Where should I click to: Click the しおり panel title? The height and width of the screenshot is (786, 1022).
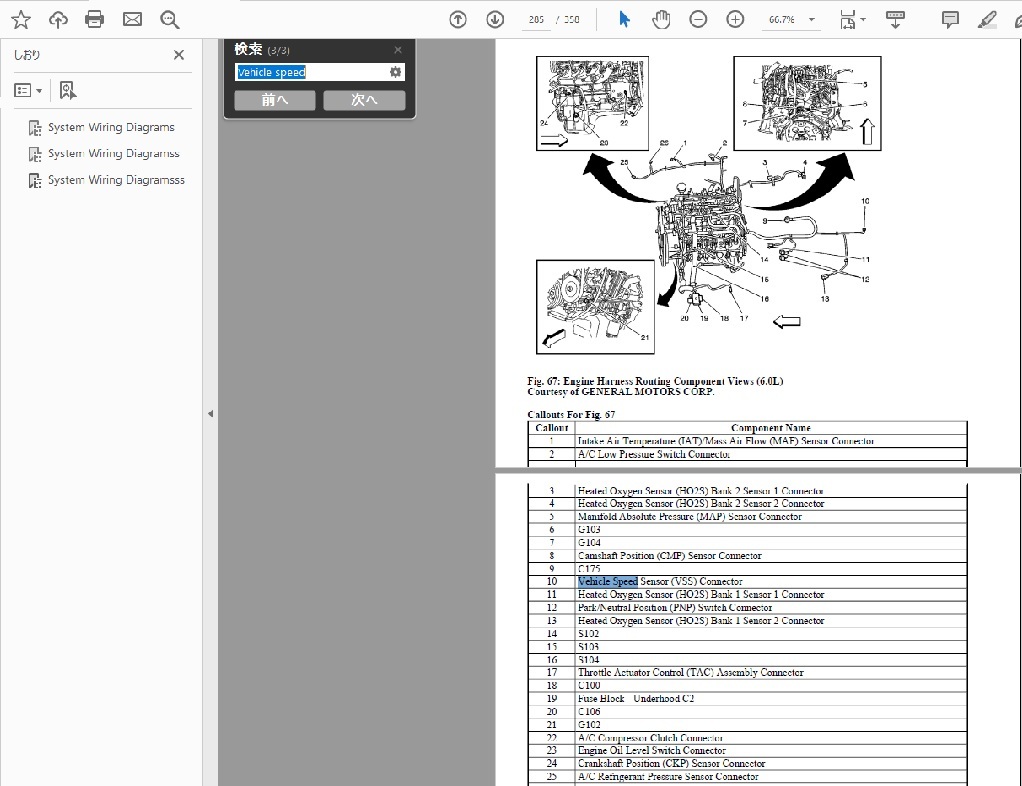pos(27,55)
